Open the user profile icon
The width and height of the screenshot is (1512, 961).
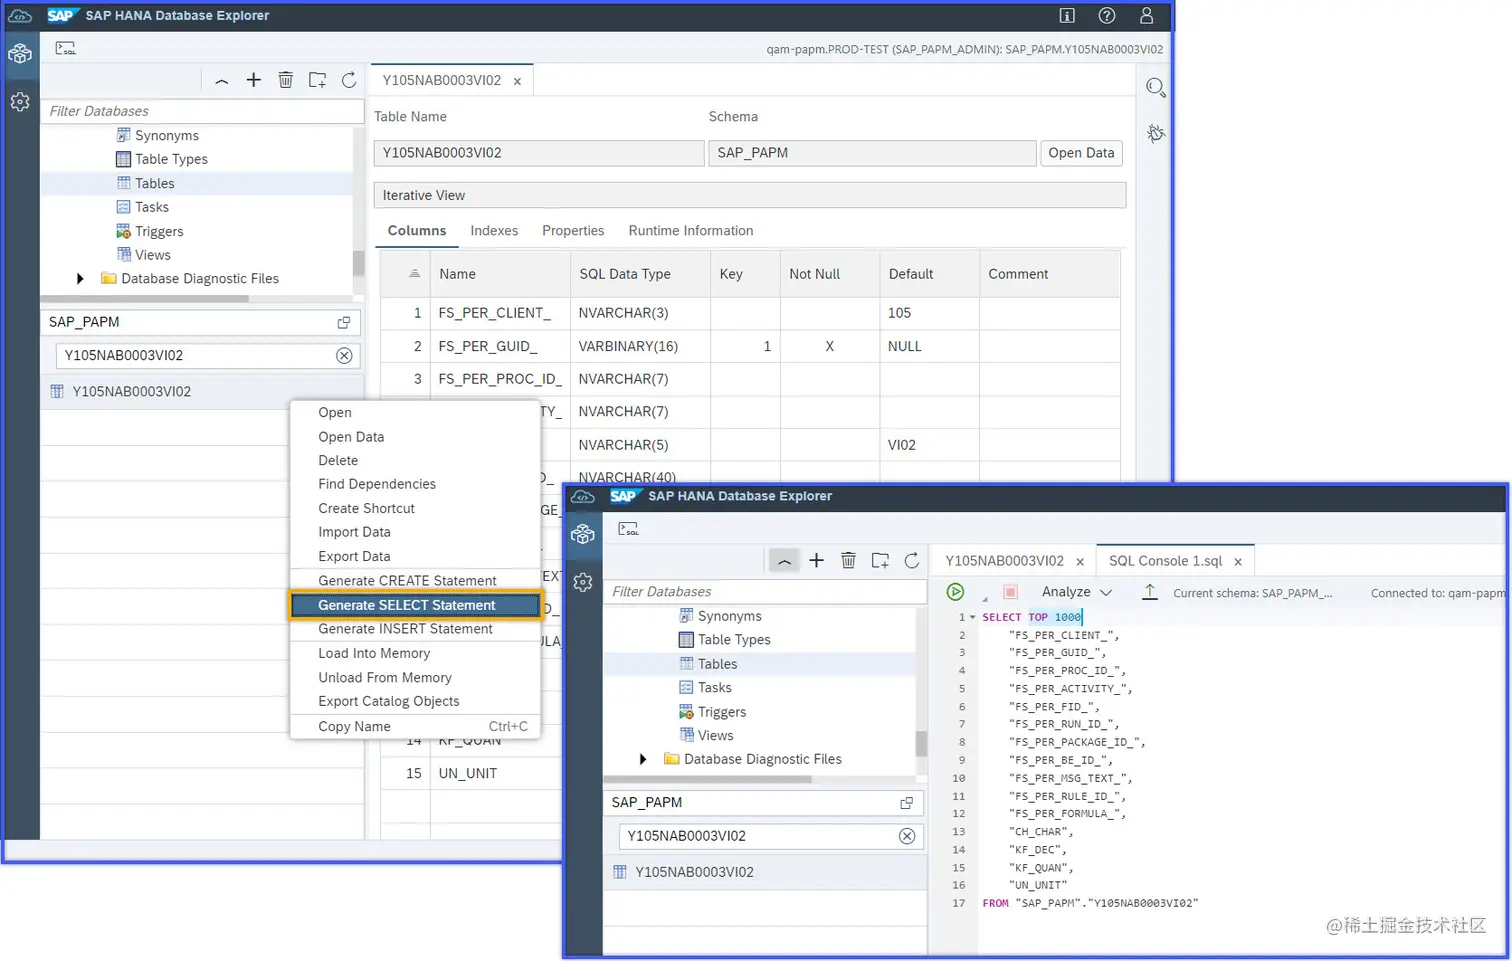pyautogui.click(x=1147, y=15)
